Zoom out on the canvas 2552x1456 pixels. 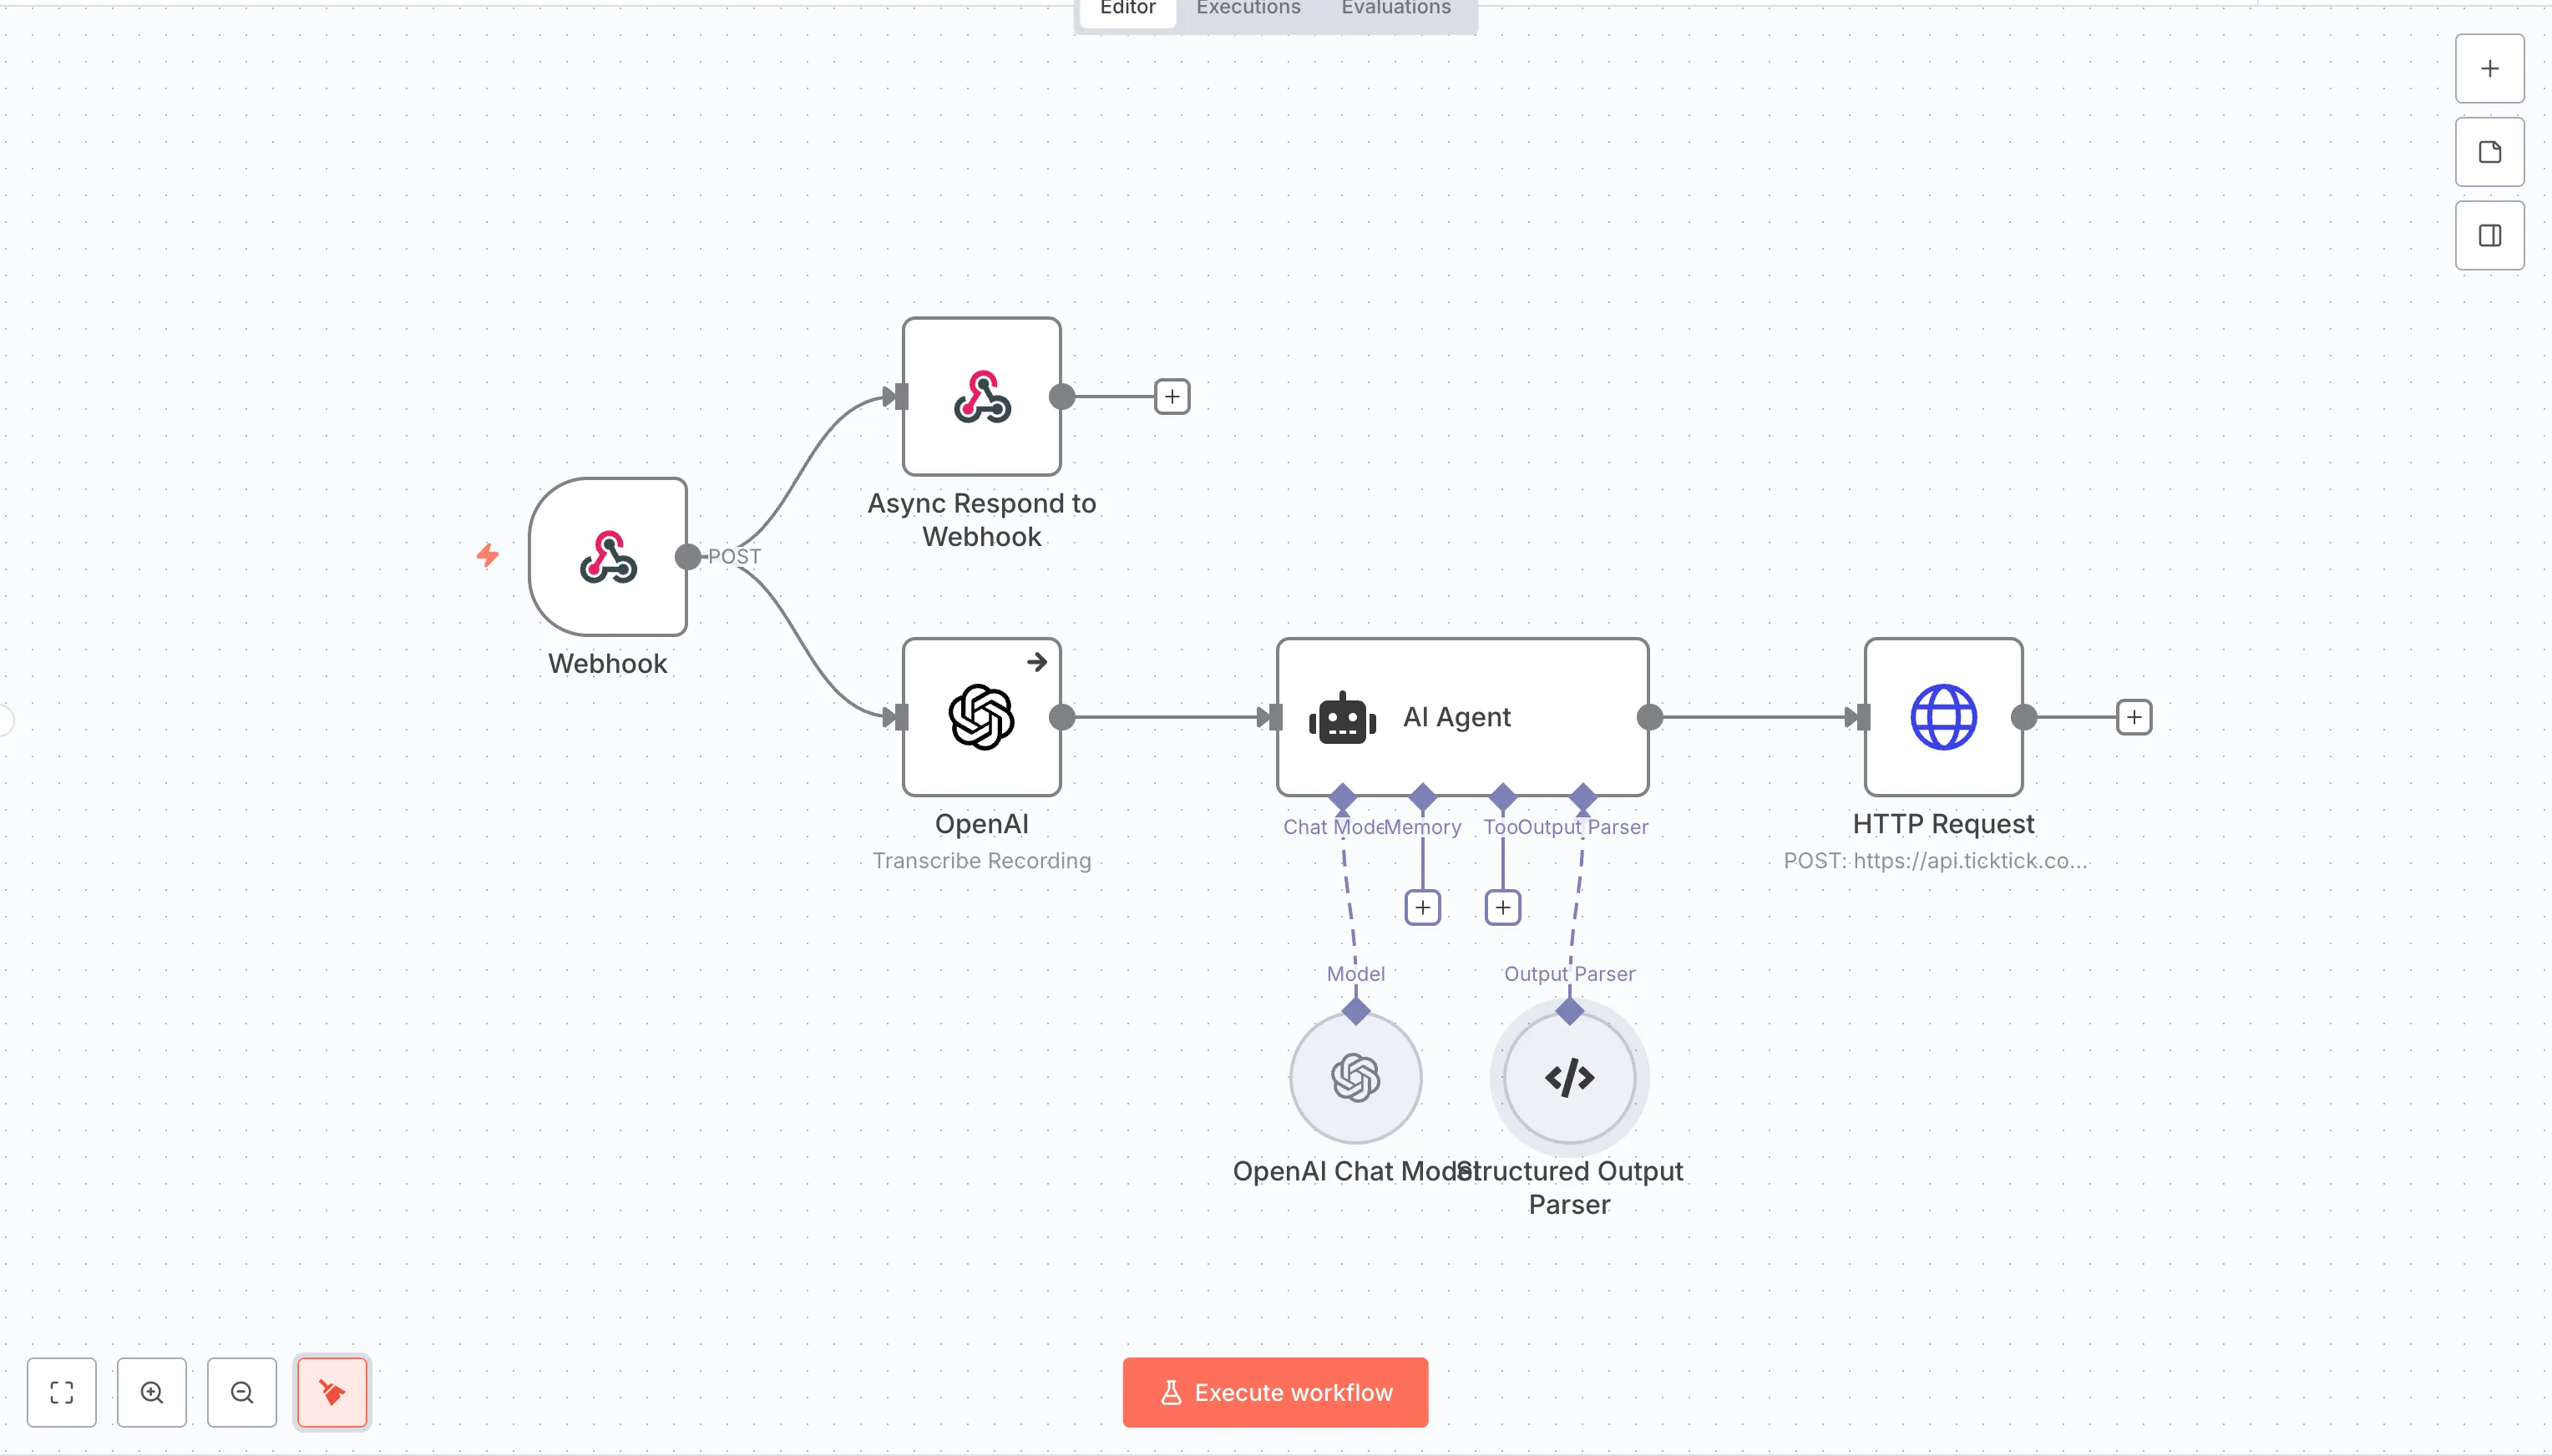[x=242, y=1392]
